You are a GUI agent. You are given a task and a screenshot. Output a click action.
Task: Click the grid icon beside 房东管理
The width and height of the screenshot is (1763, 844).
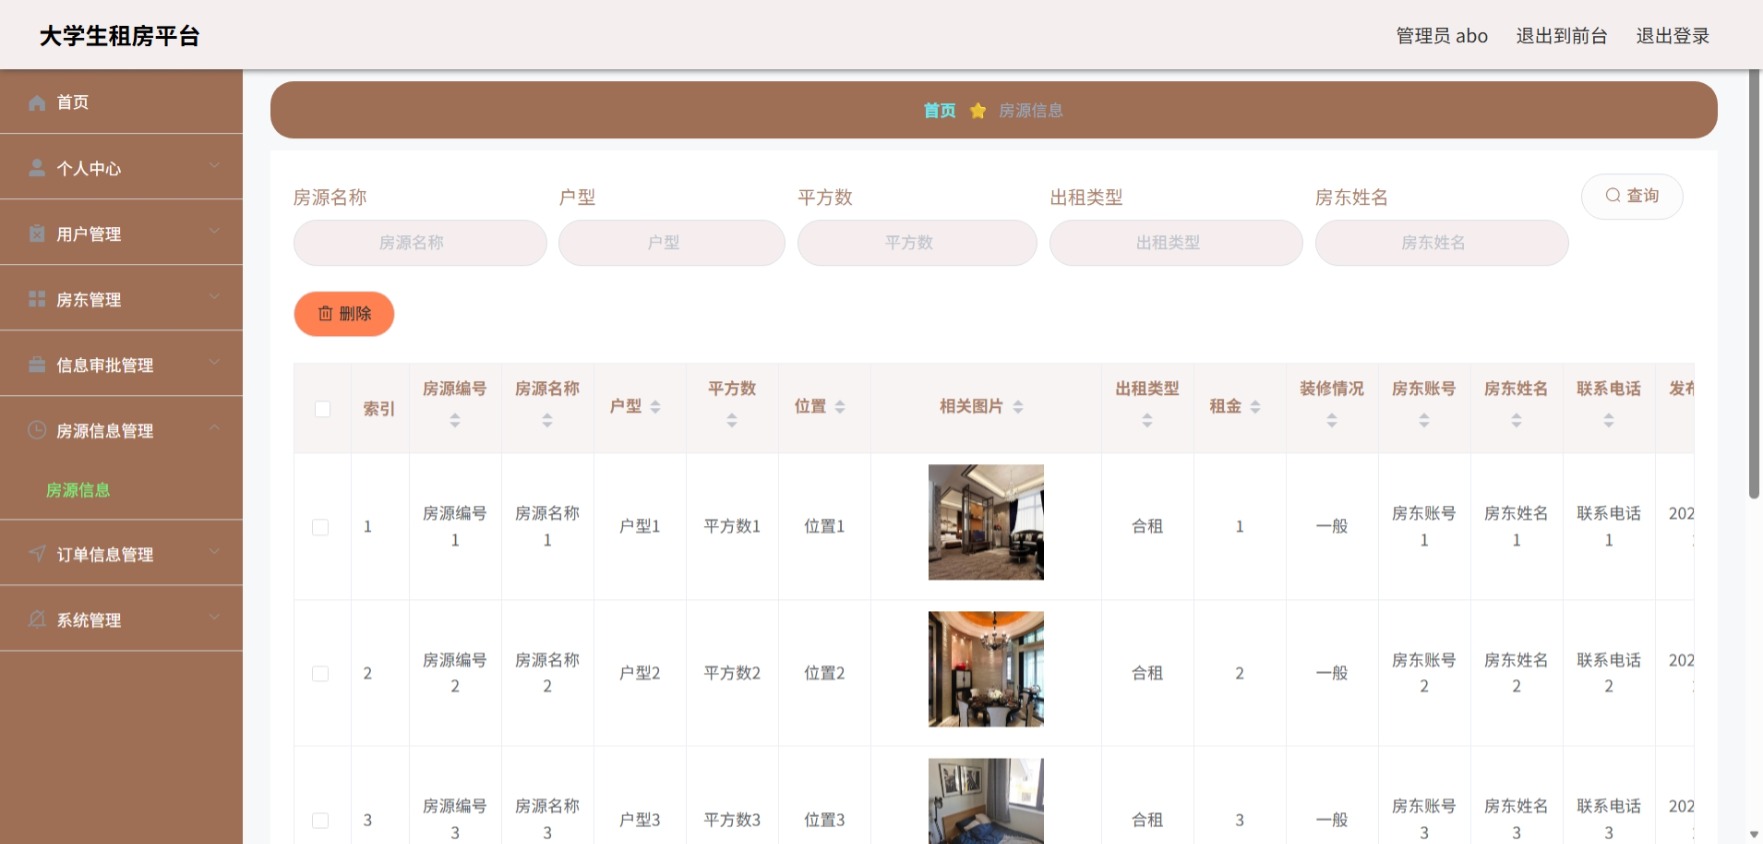pyautogui.click(x=37, y=299)
